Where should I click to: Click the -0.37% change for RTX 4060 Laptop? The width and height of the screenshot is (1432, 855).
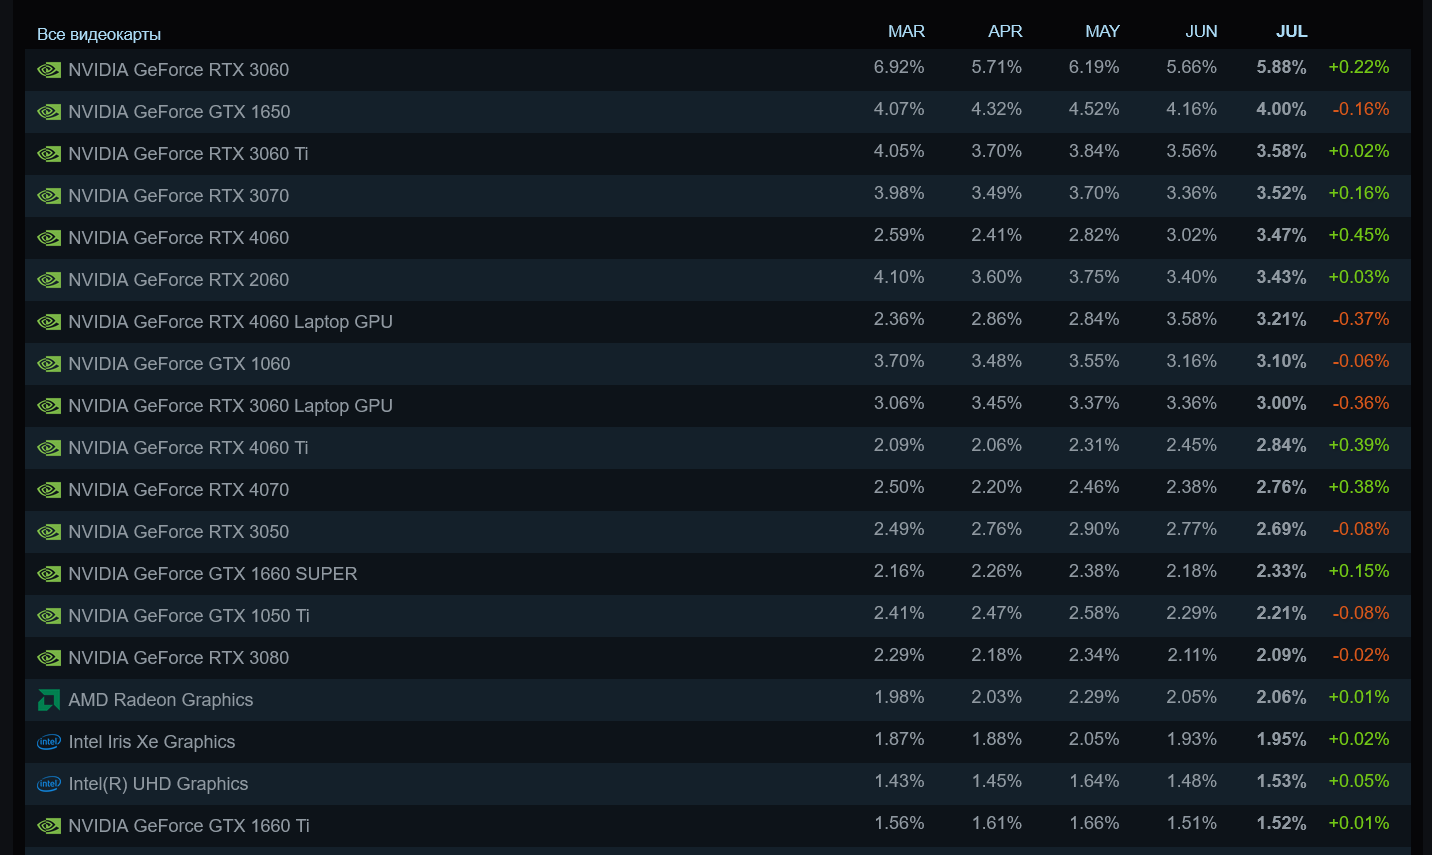point(1360,319)
